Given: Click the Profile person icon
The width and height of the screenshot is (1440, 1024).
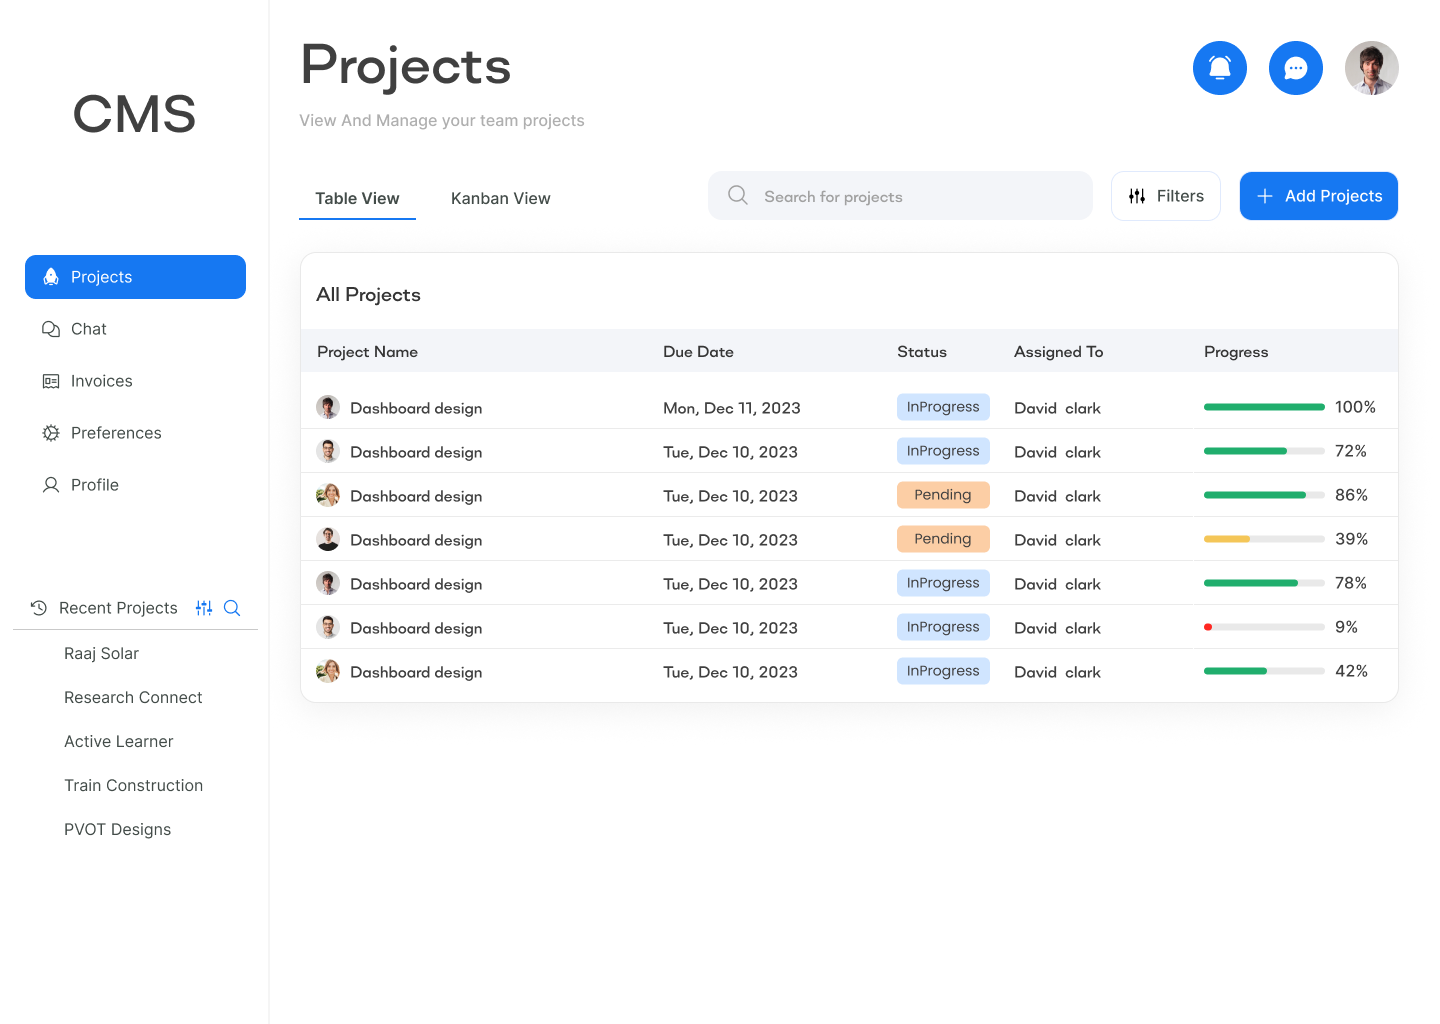Looking at the screenshot, I should click(x=51, y=484).
